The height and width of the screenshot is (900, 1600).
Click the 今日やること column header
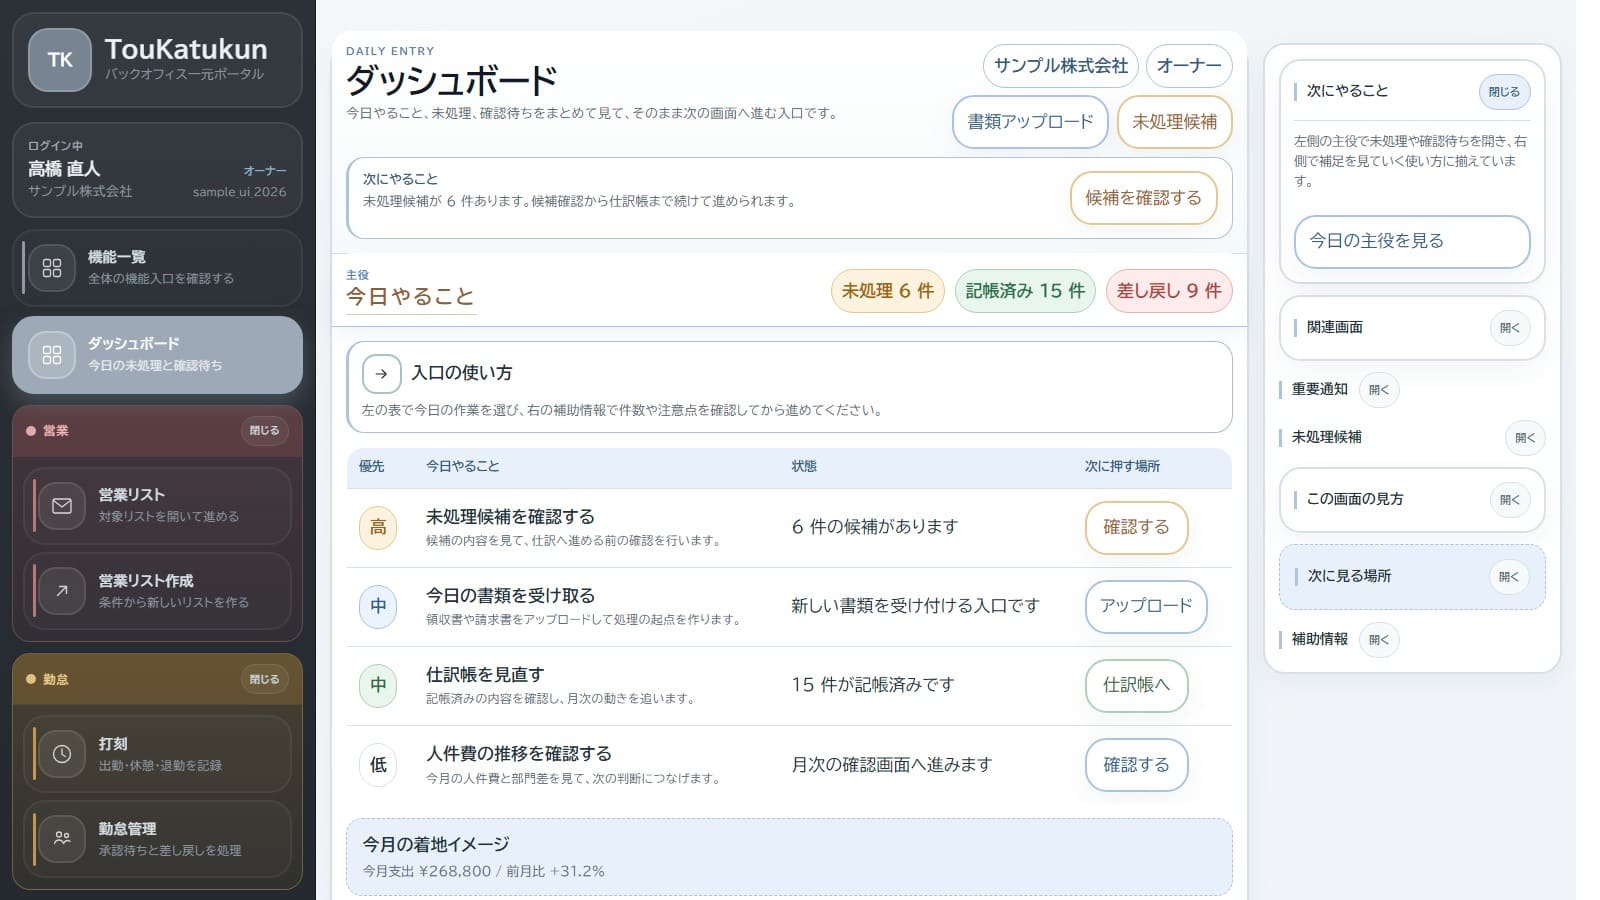(462, 466)
